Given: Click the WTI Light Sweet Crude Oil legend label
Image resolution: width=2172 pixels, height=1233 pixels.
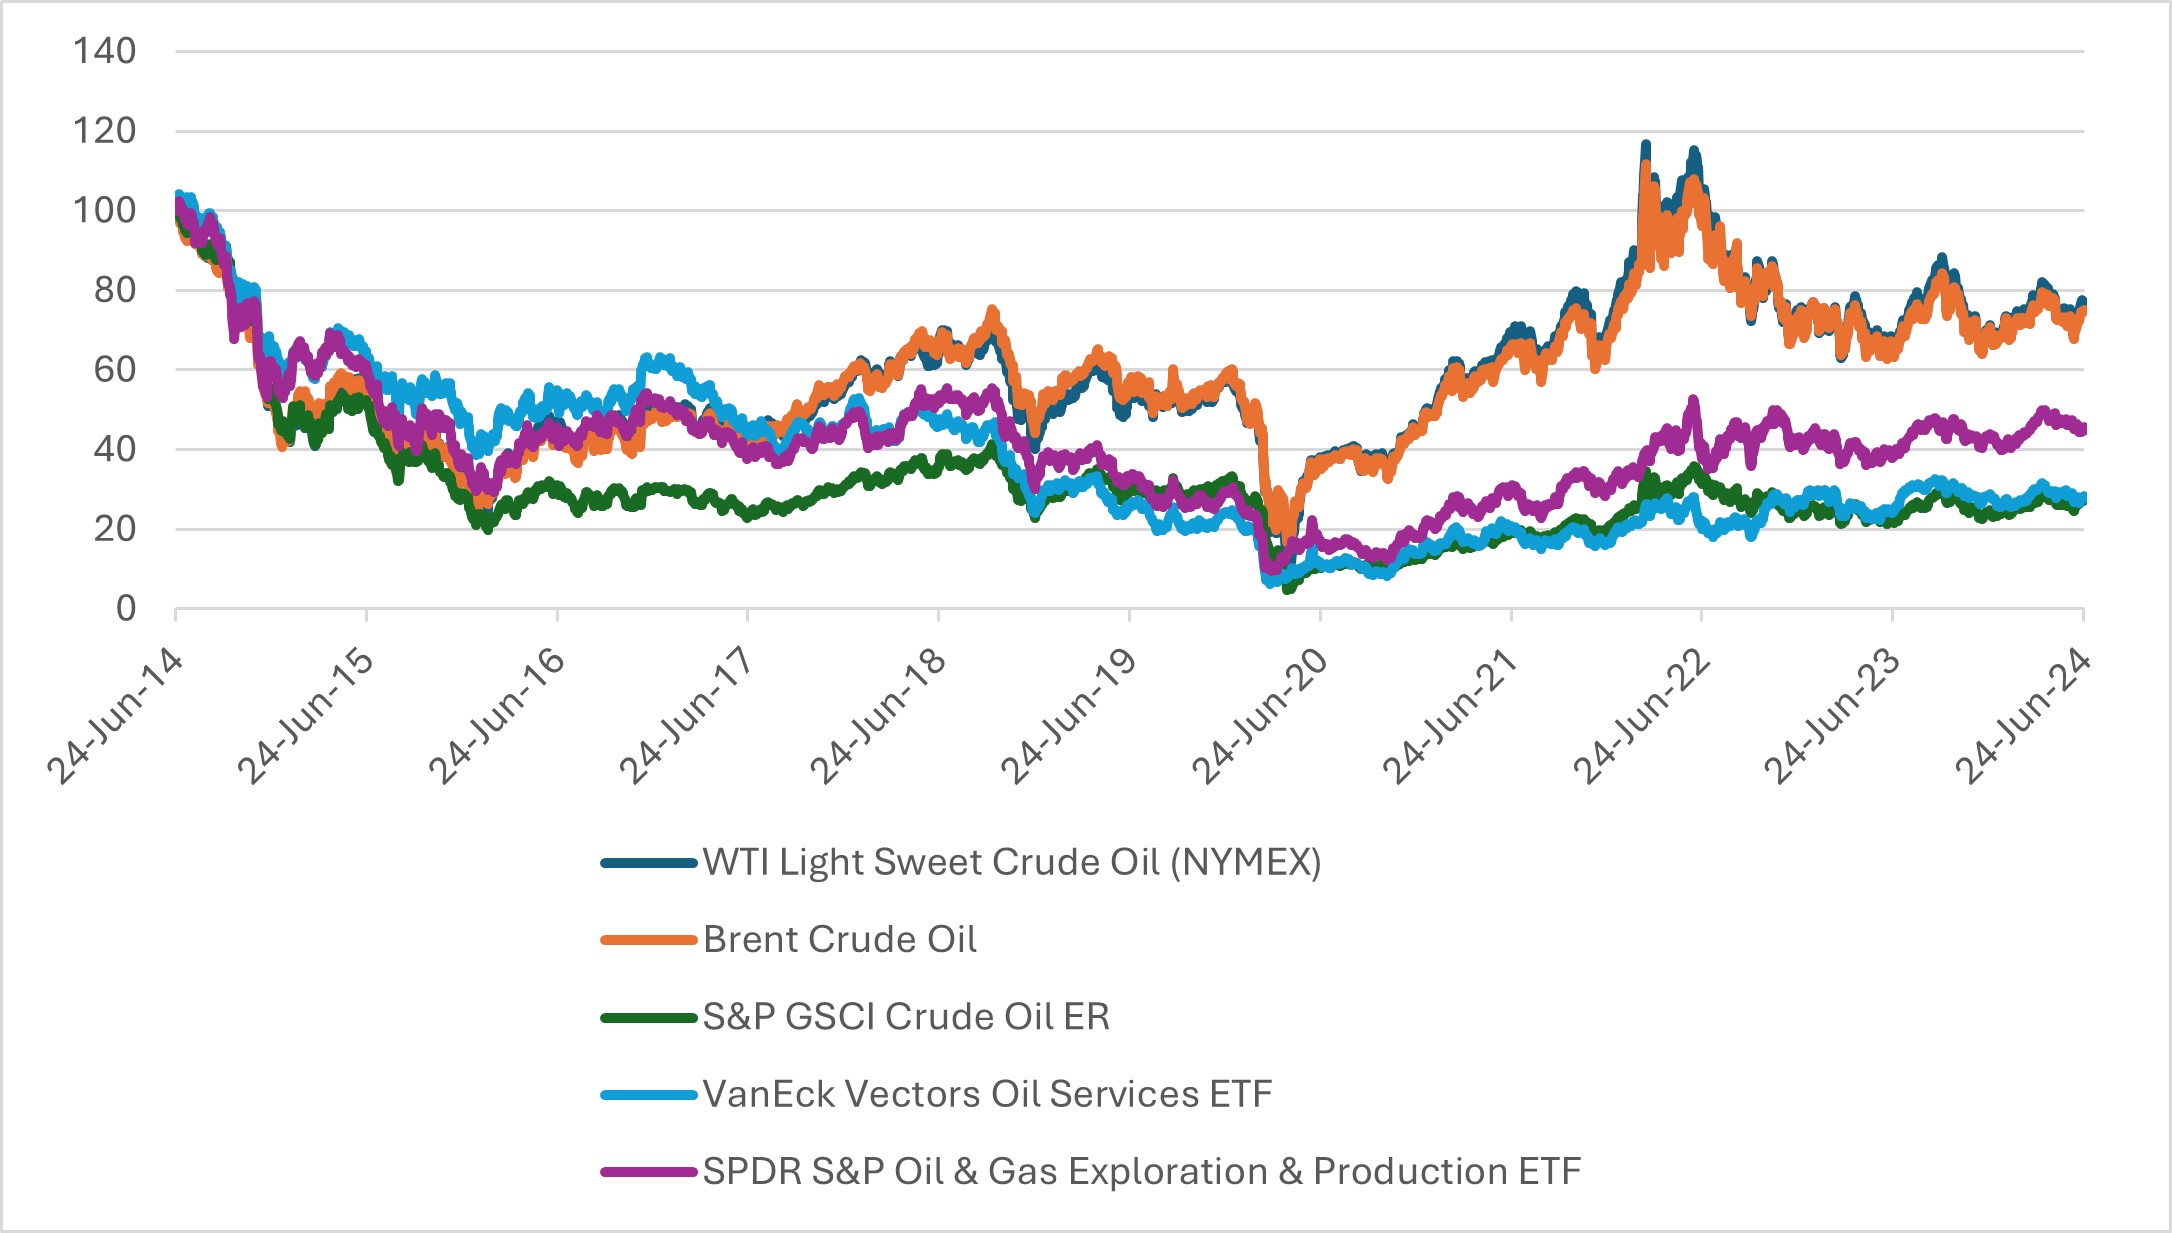Looking at the screenshot, I should tap(1011, 862).
